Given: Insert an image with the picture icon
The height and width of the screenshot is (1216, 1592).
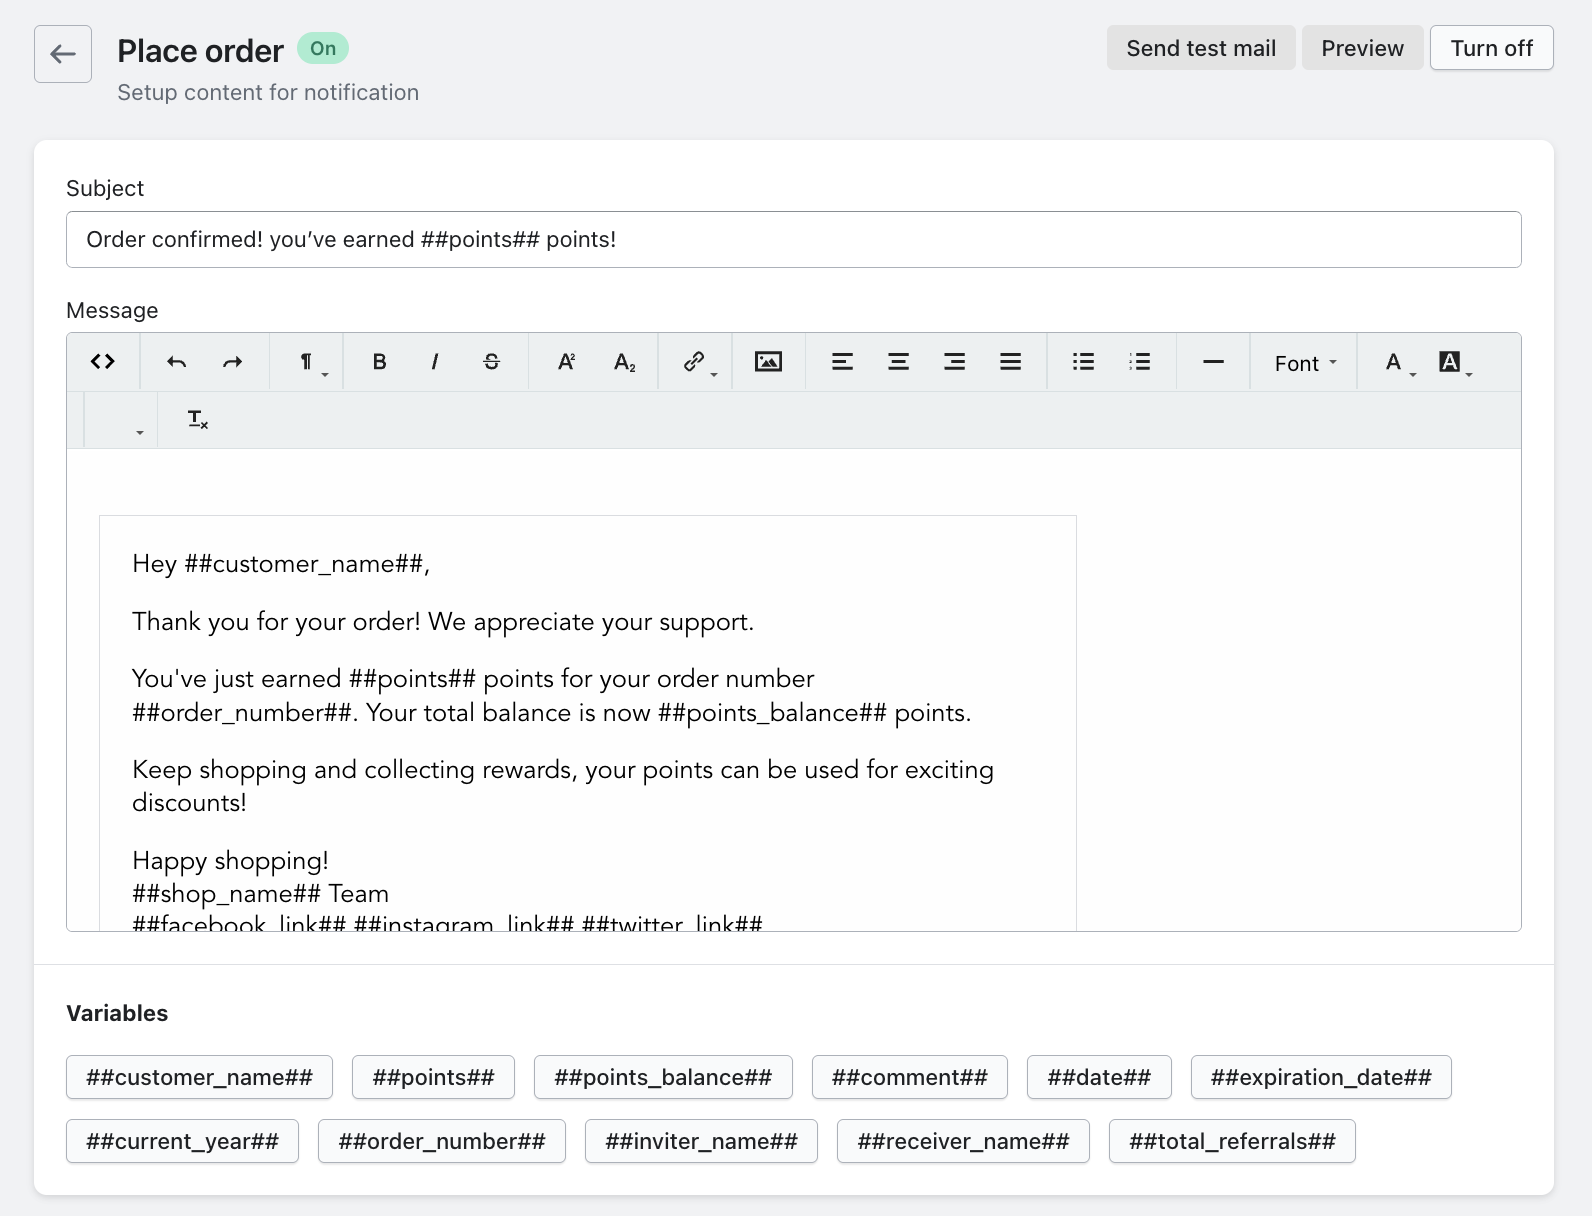Looking at the screenshot, I should click(x=768, y=362).
